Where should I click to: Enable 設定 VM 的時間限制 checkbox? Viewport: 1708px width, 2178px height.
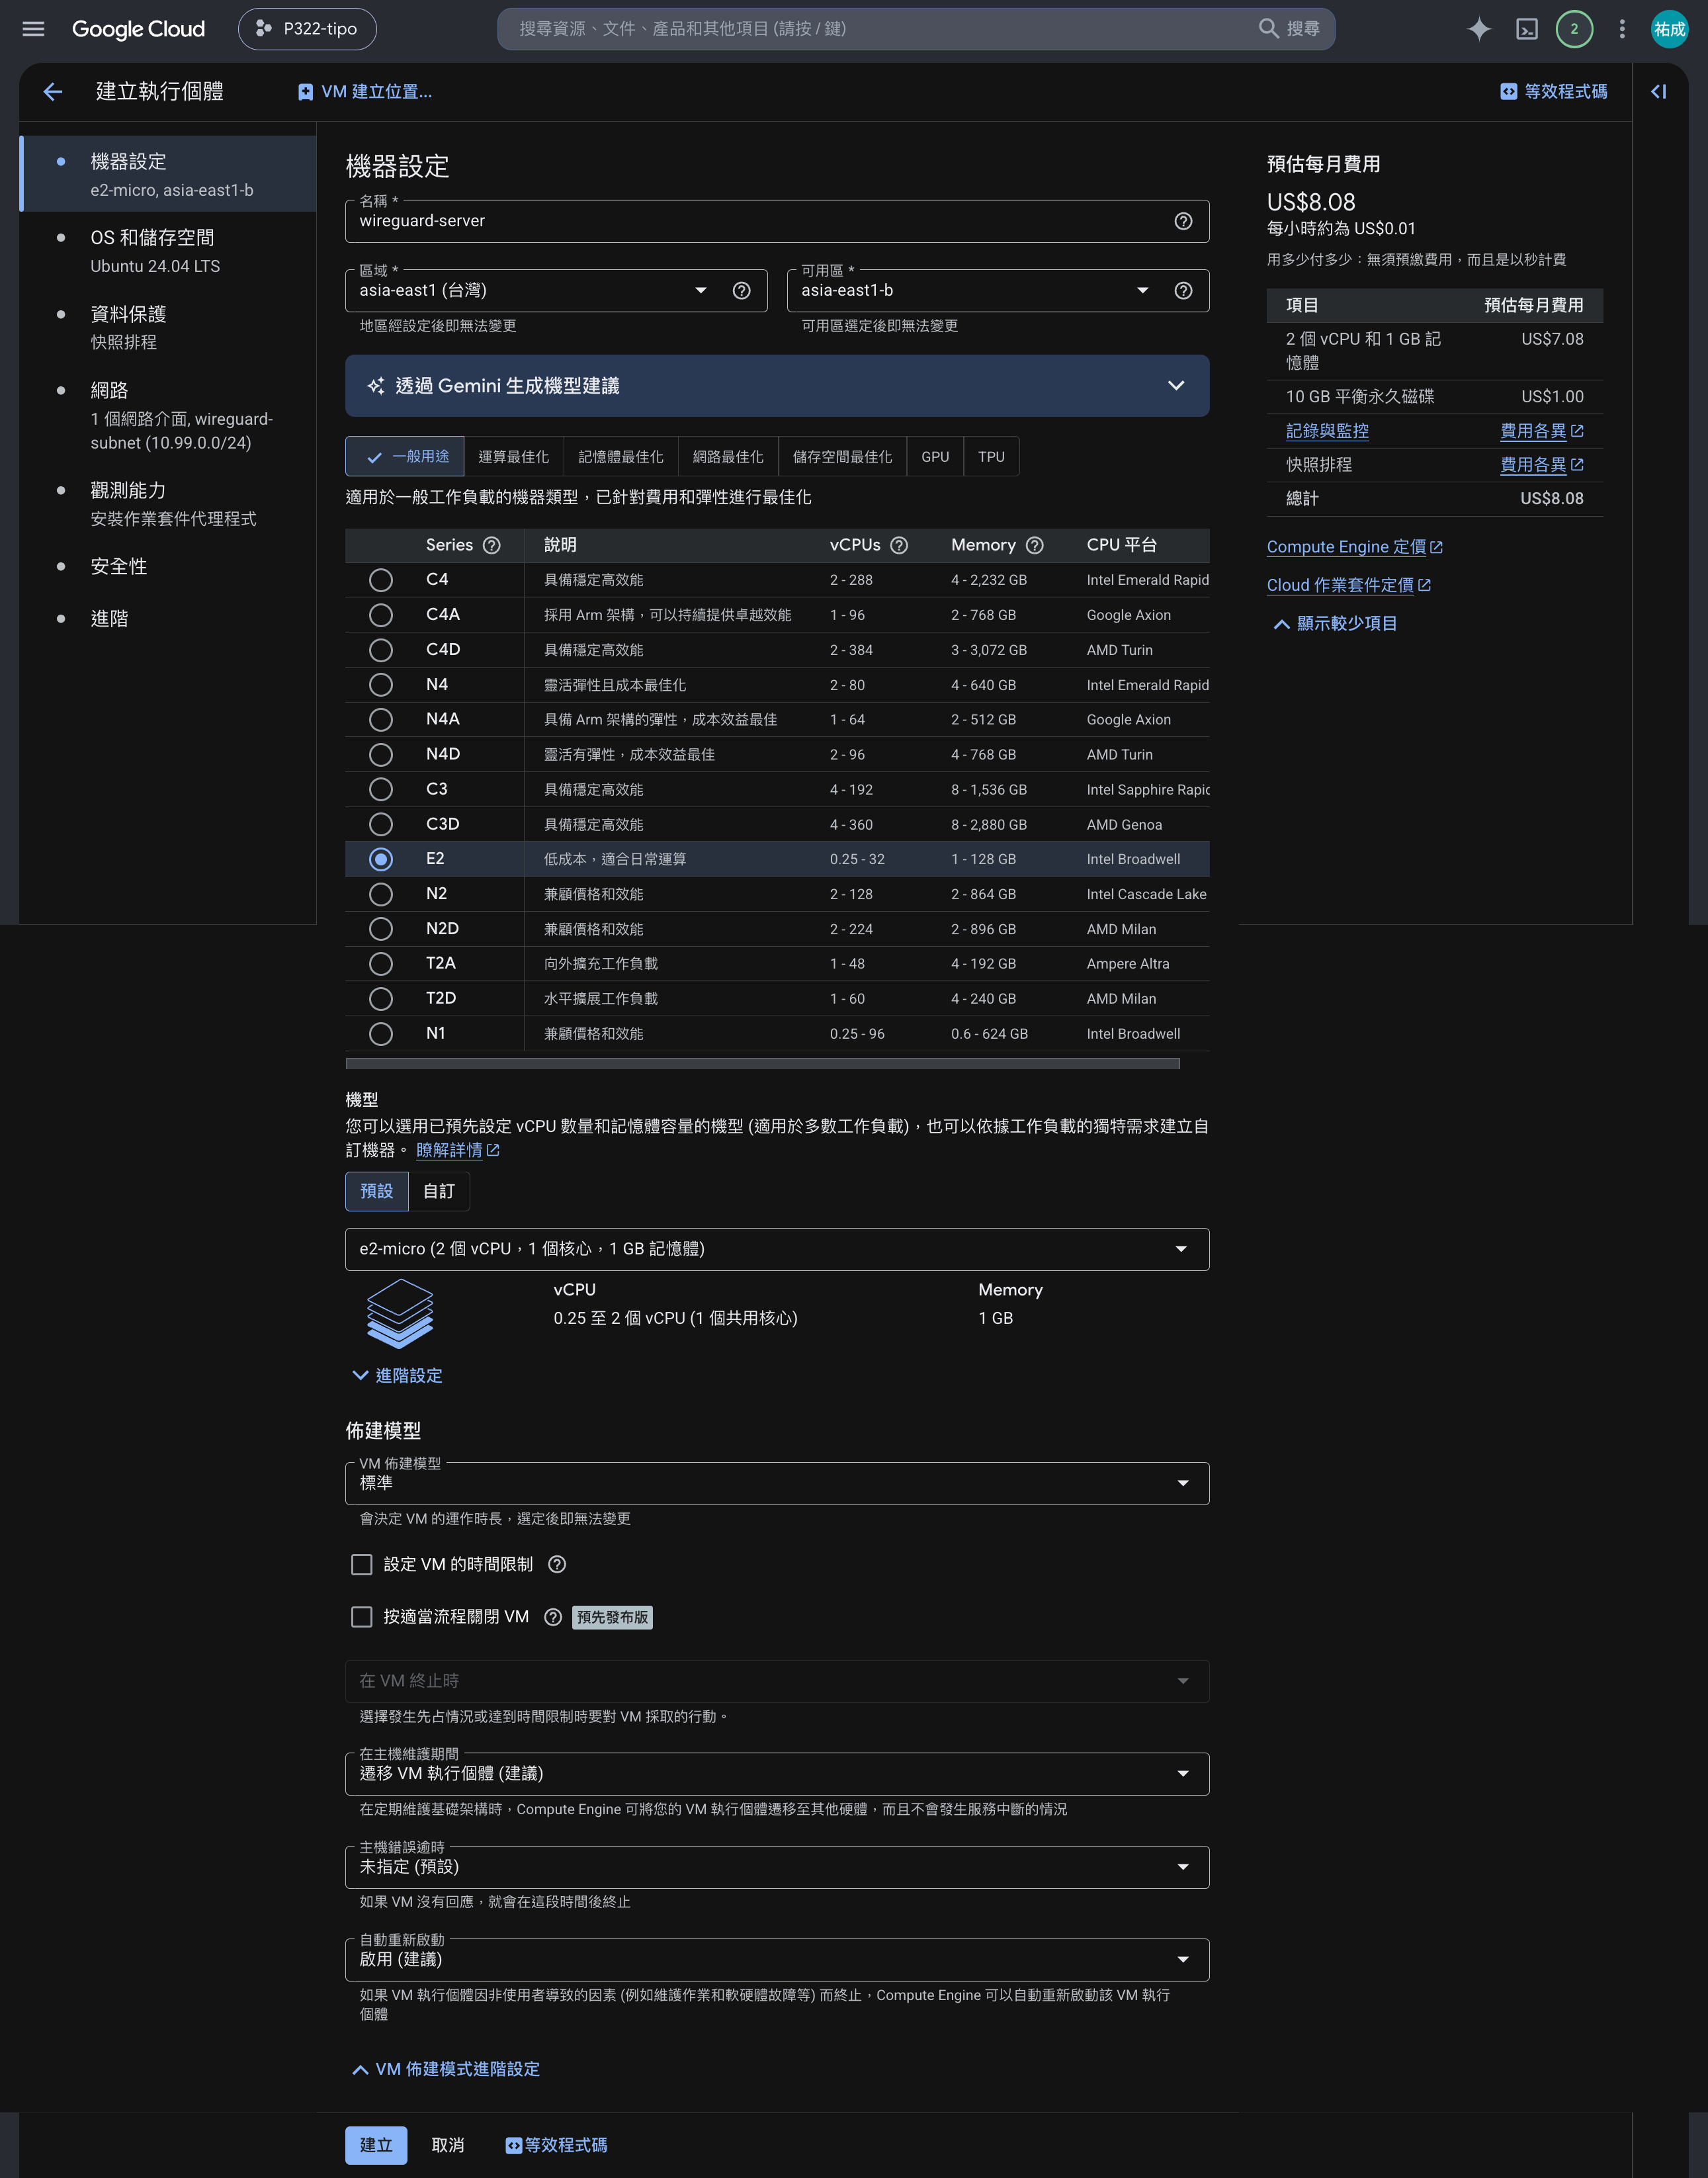coord(362,1564)
